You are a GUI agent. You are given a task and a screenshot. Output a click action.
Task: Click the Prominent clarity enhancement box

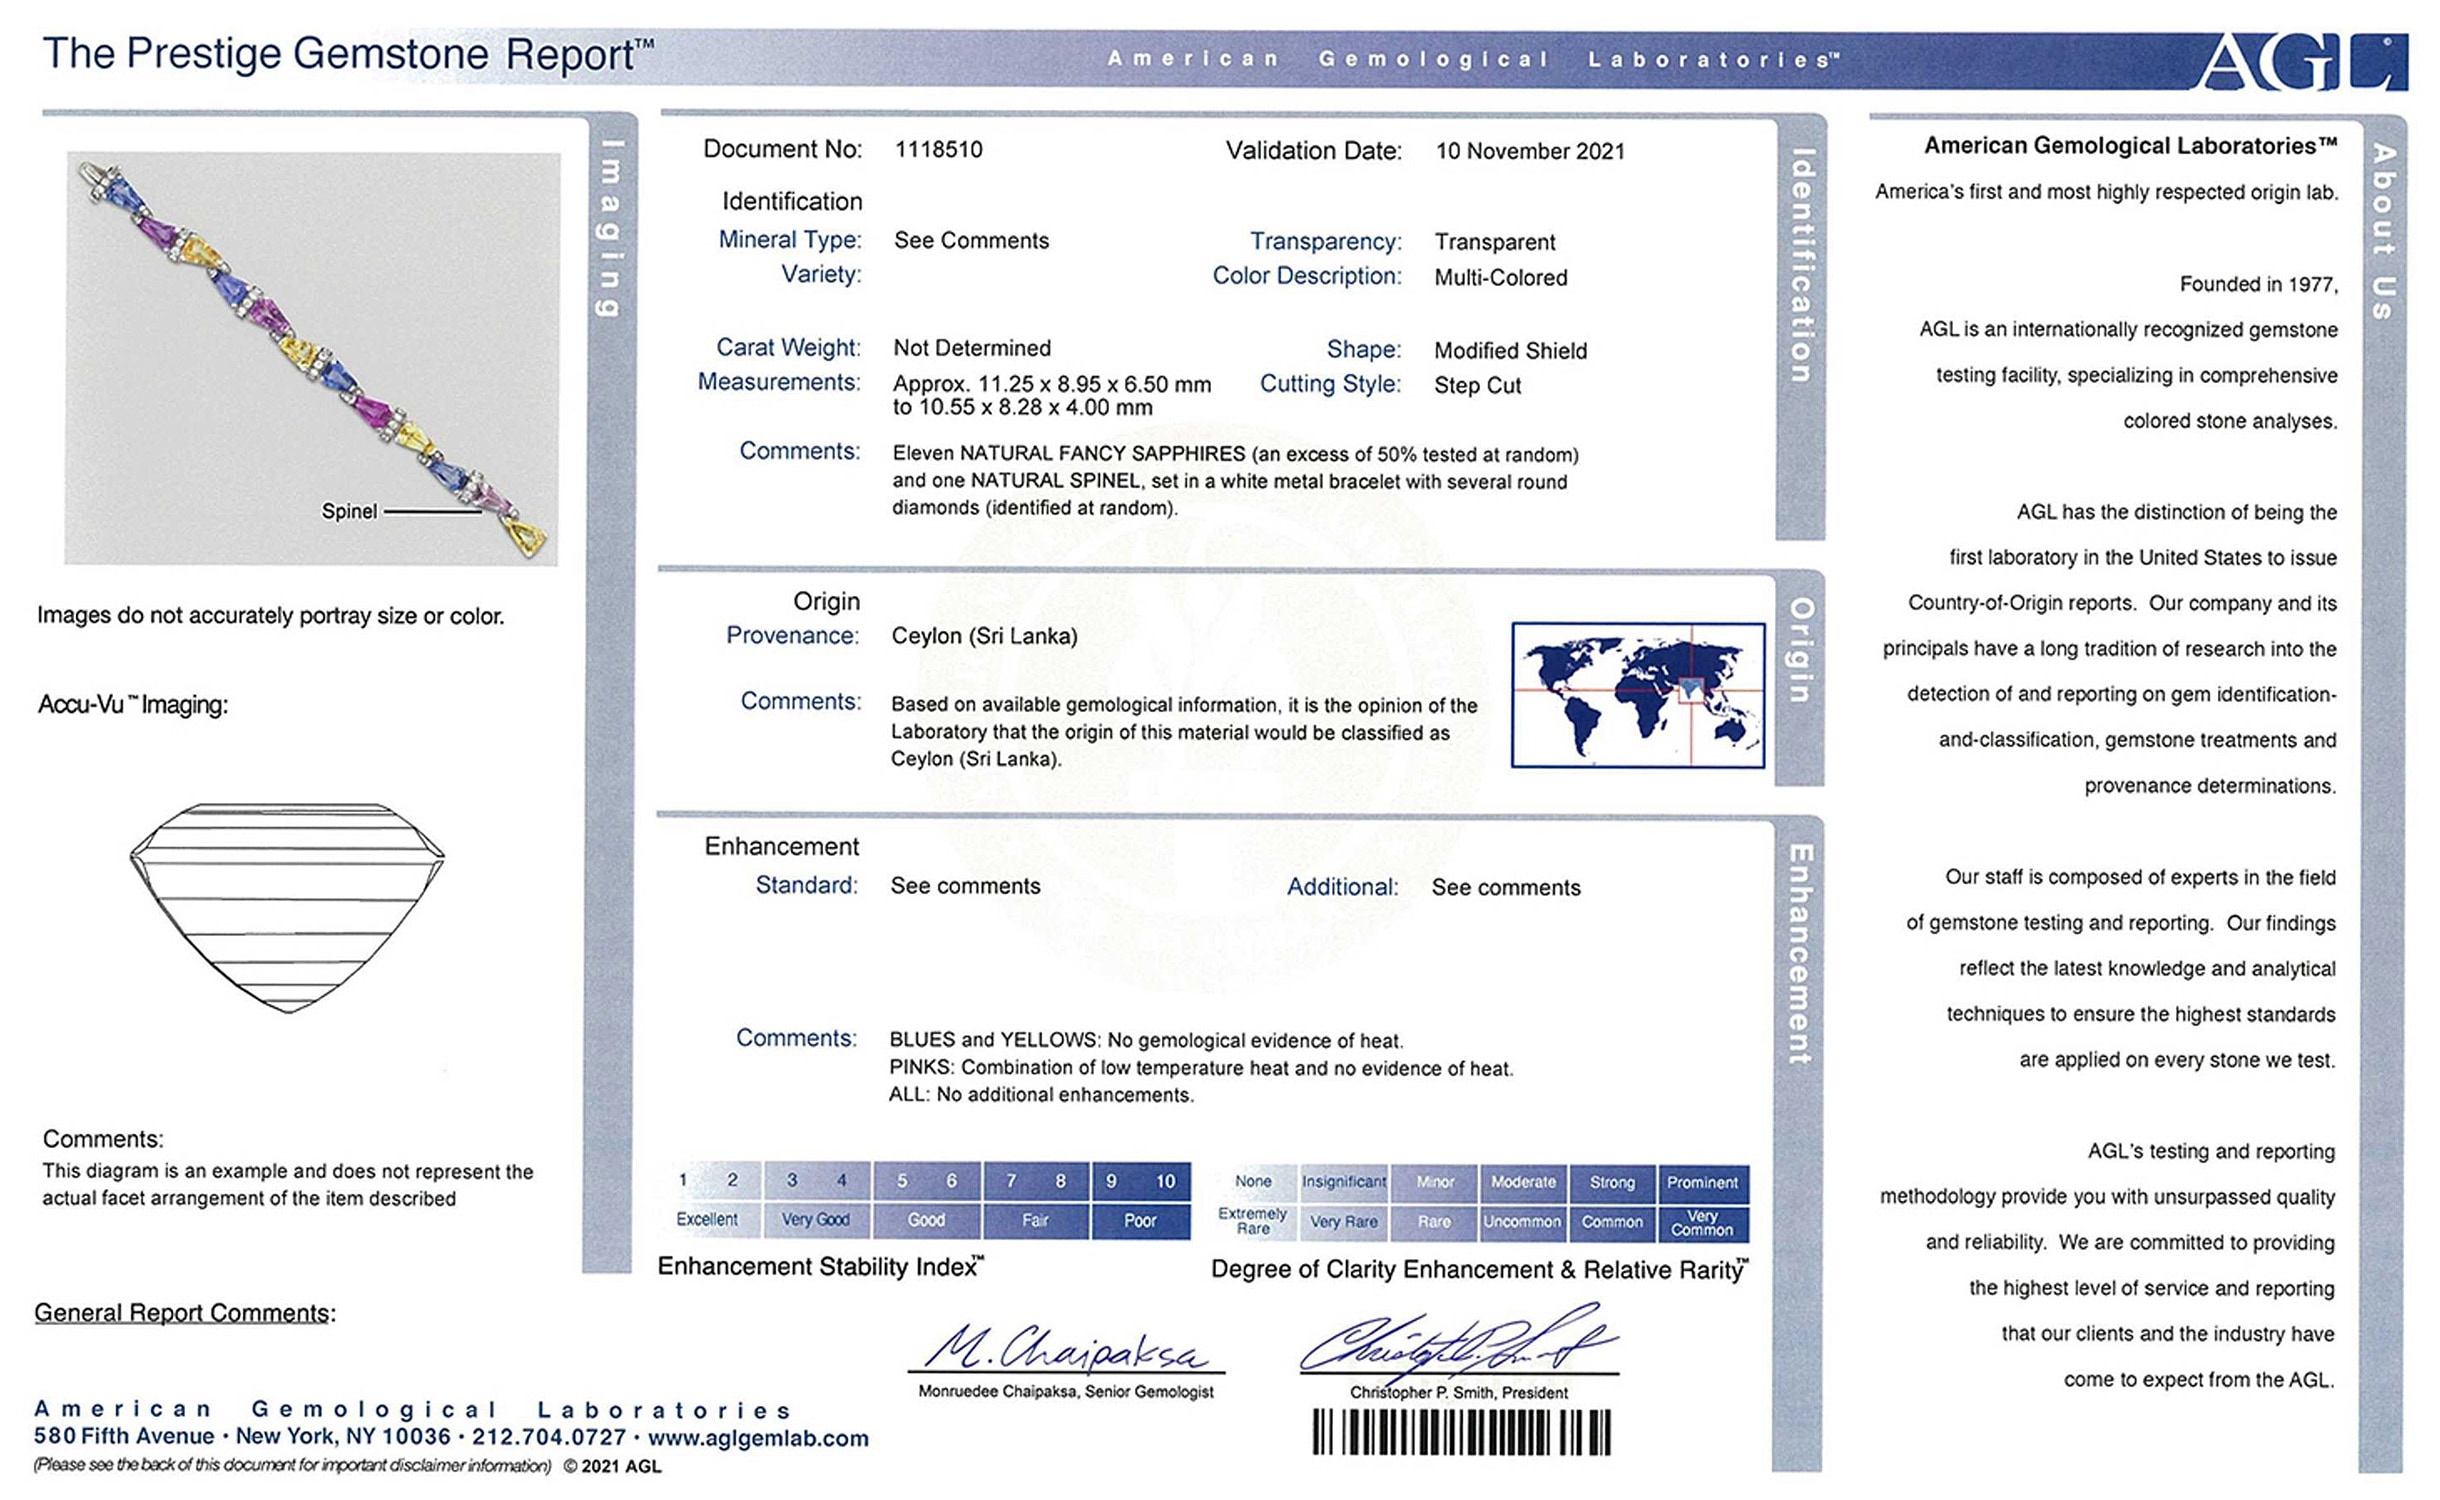pos(1702,1182)
